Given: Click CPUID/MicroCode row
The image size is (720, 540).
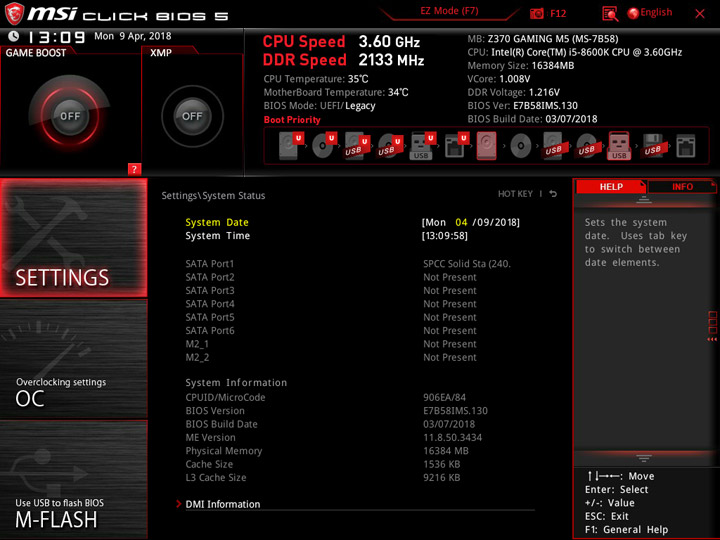Looking at the screenshot, I should (x=326, y=397).
